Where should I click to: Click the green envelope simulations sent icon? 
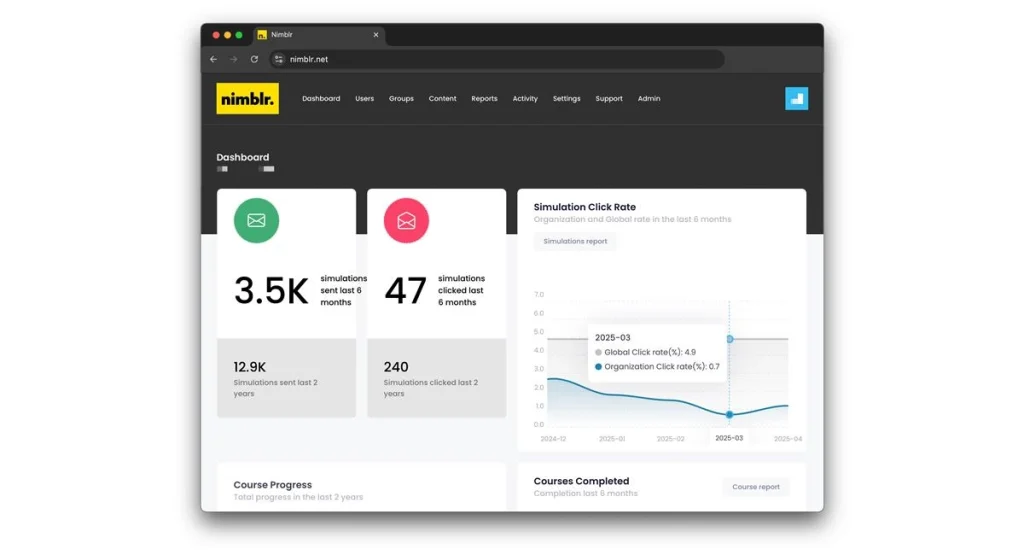[x=256, y=221]
